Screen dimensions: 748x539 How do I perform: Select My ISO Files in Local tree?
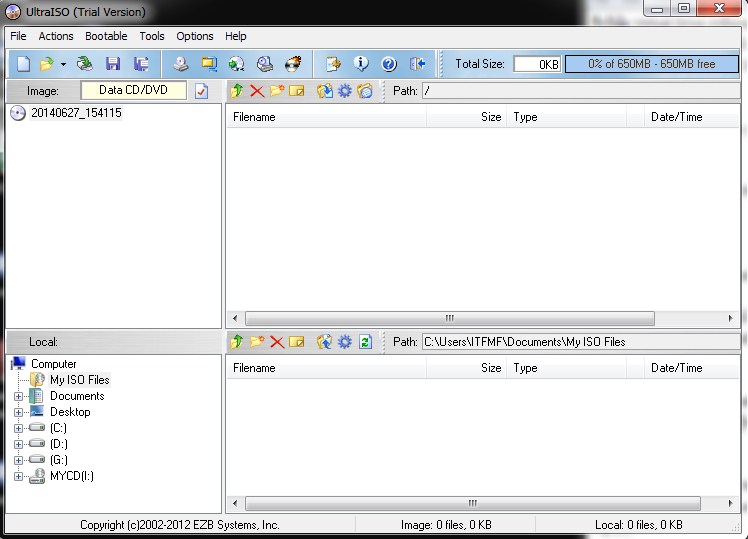tap(80, 380)
